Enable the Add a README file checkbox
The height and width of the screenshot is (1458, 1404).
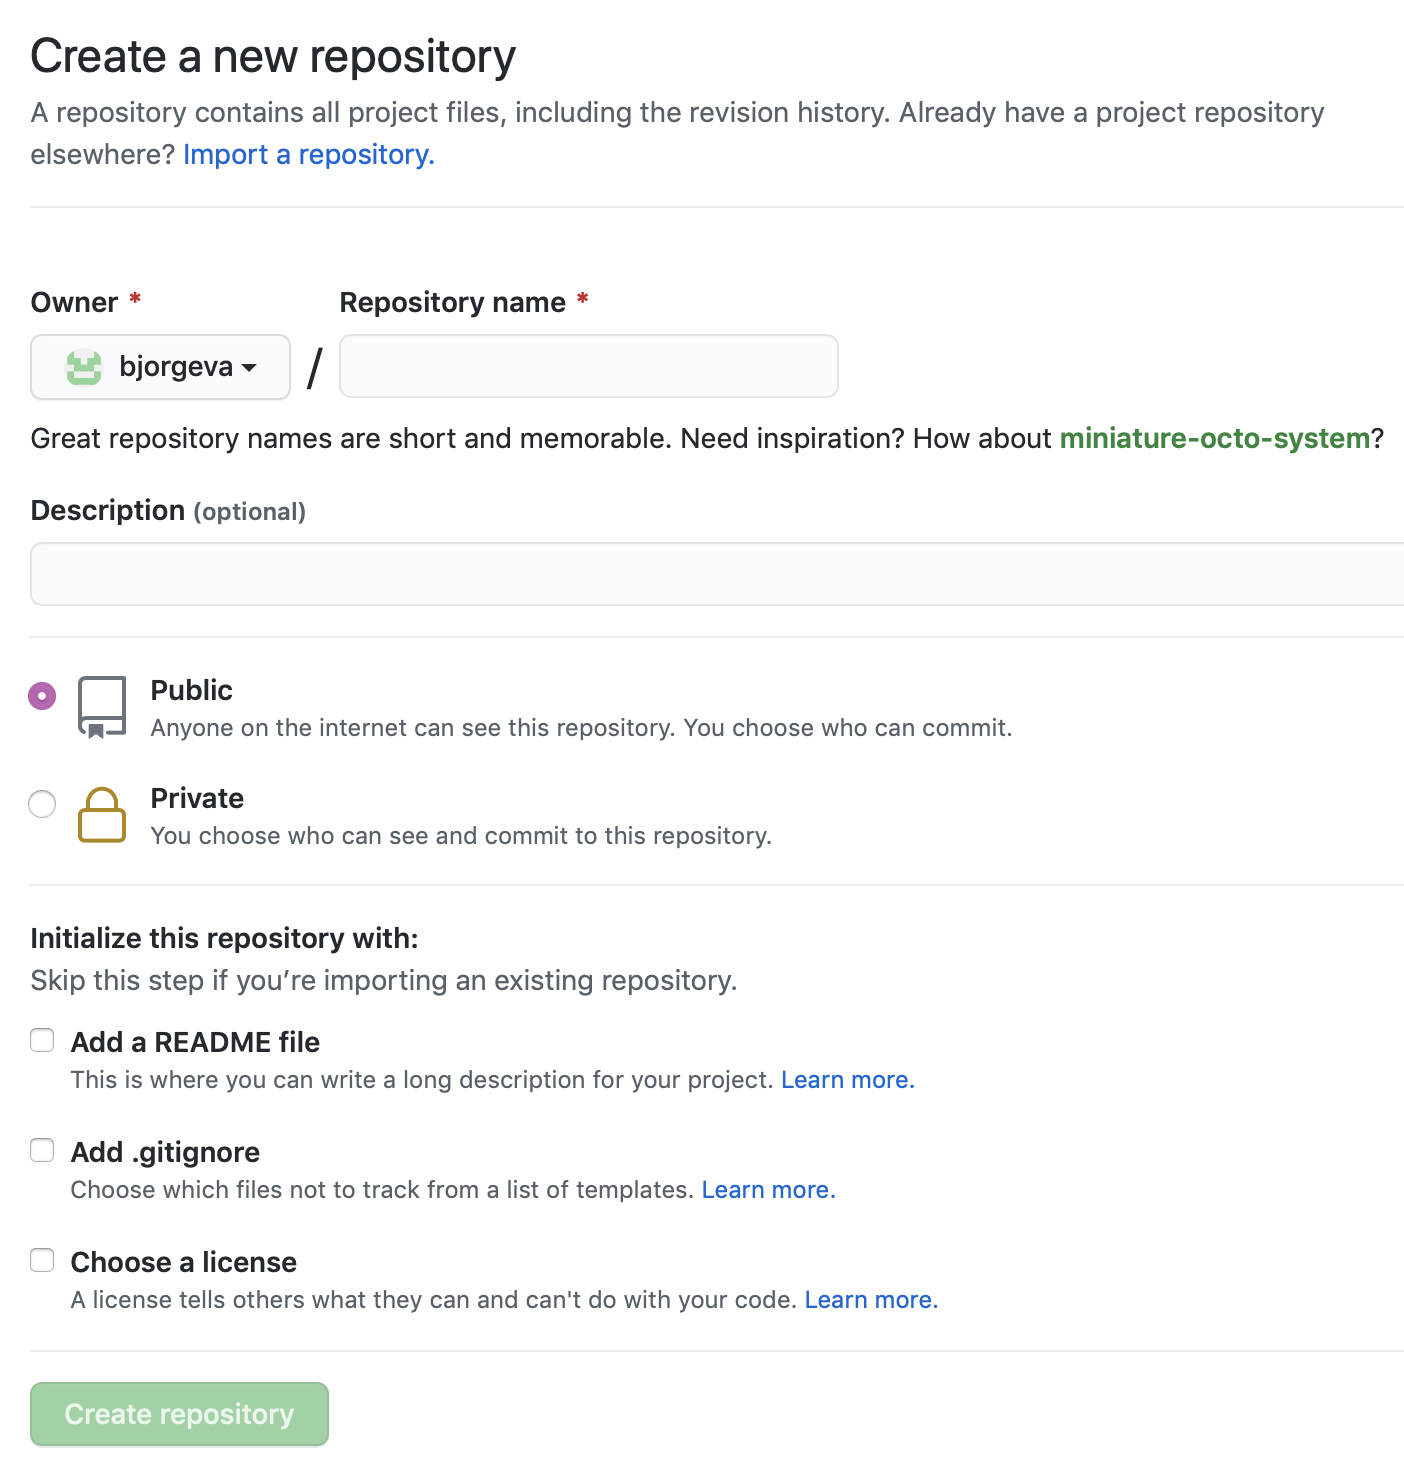pyautogui.click(x=42, y=1040)
